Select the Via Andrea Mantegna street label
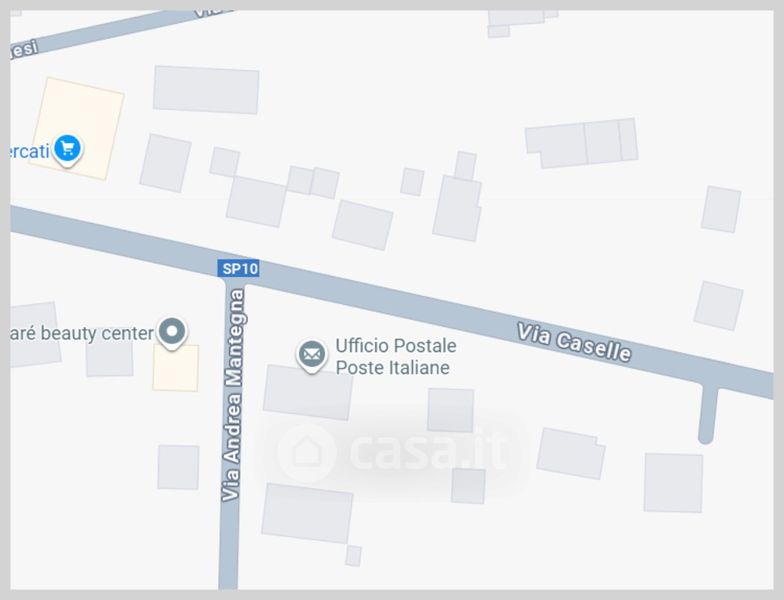The height and width of the screenshot is (600, 784). (x=232, y=395)
